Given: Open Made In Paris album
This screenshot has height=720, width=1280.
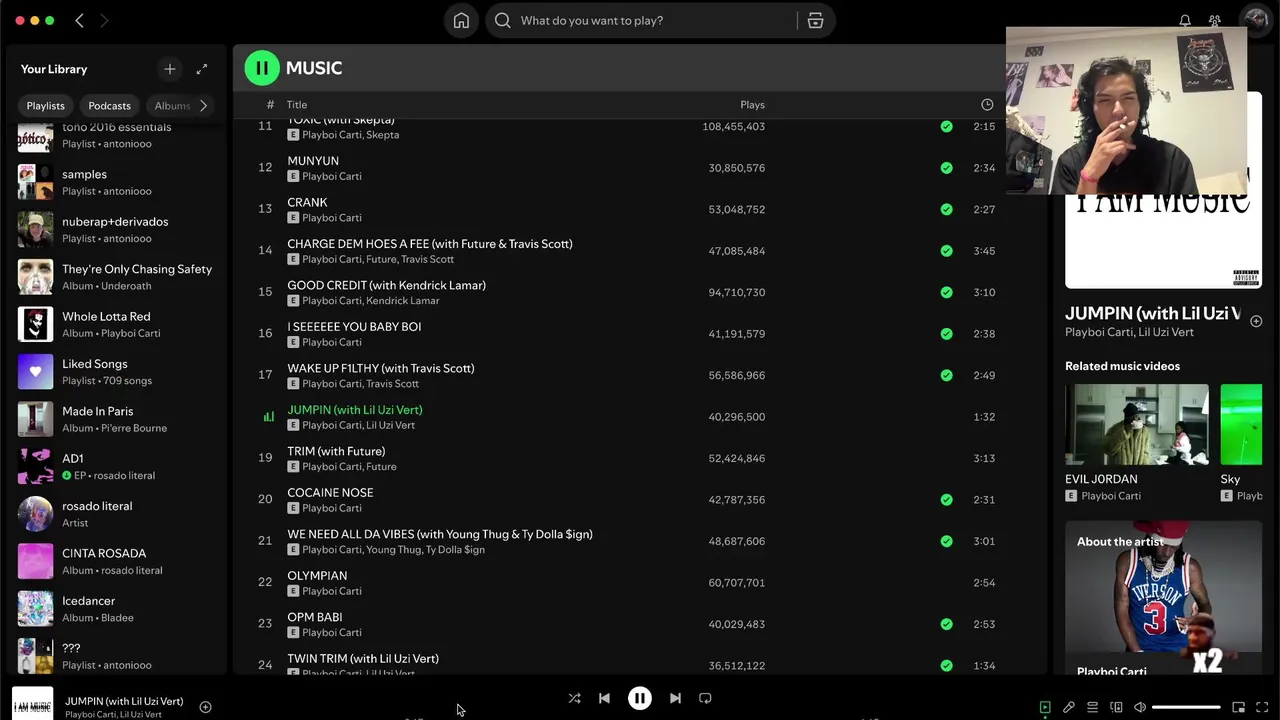Looking at the screenshot, I should pos(118,419).
